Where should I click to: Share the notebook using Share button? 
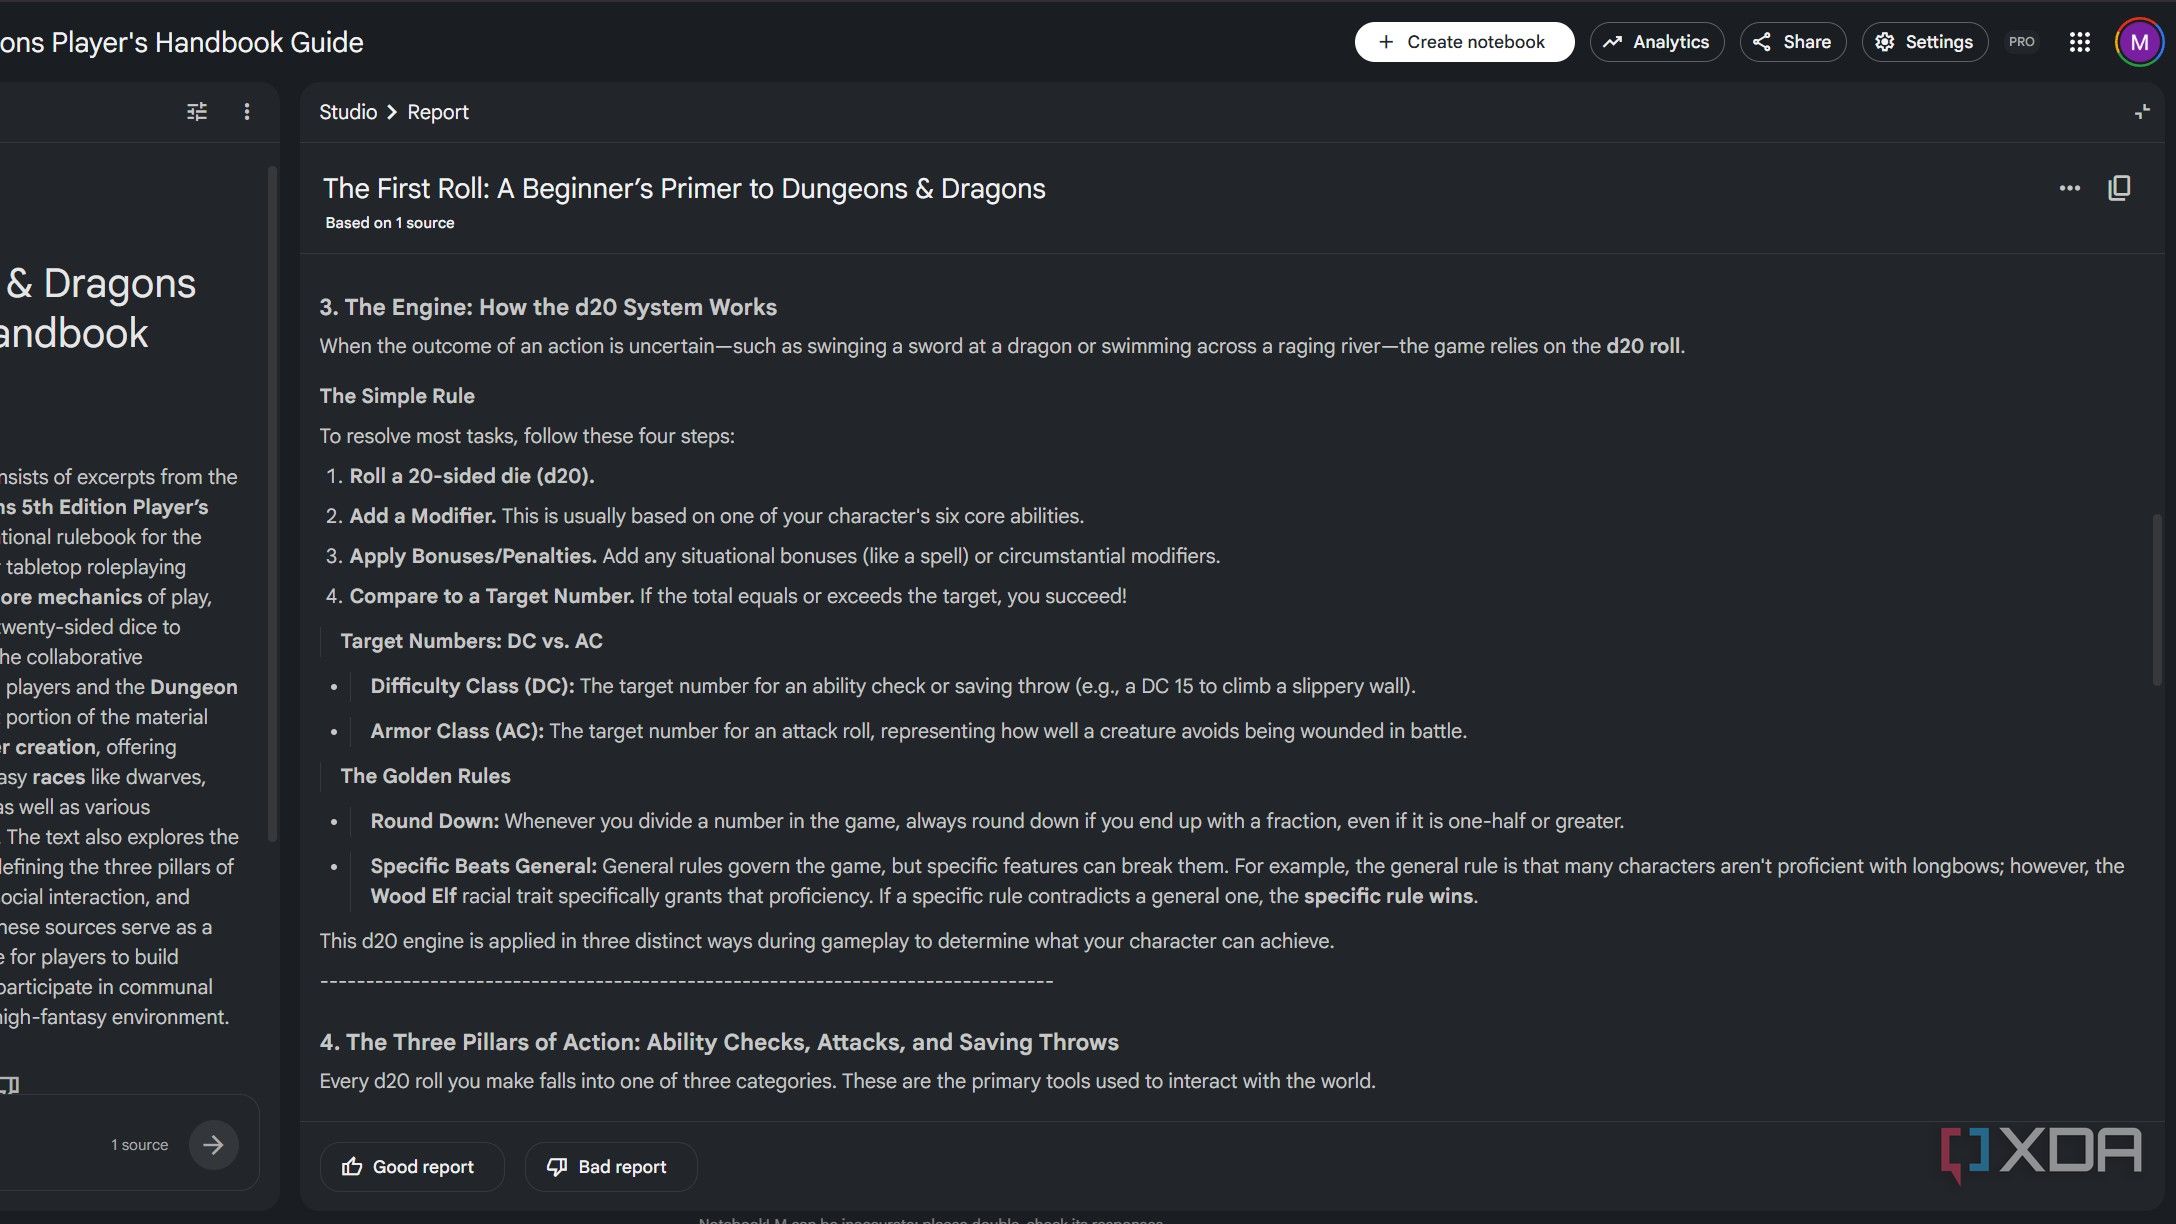coord(1793,42)
